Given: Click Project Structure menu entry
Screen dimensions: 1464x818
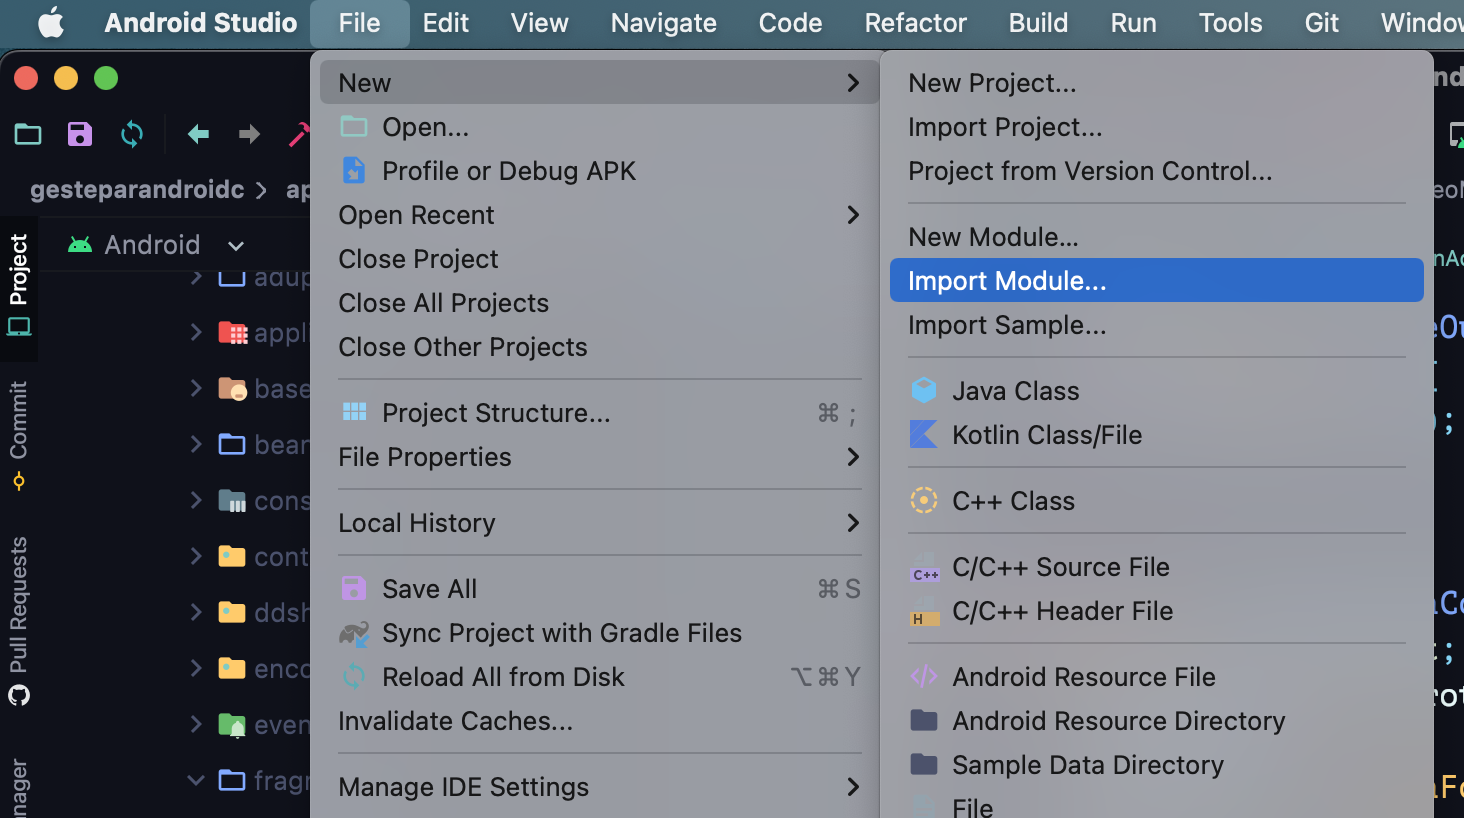Looking at the screenshot, I should [x=495, y=413].
